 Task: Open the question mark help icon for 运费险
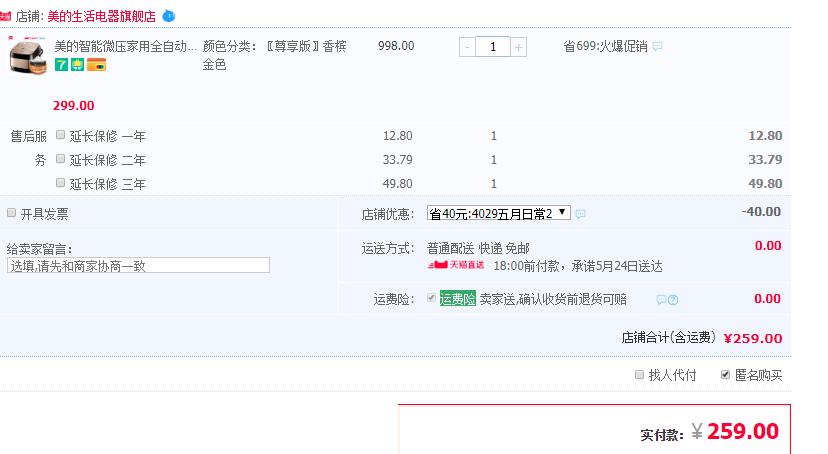coord(673,300)
